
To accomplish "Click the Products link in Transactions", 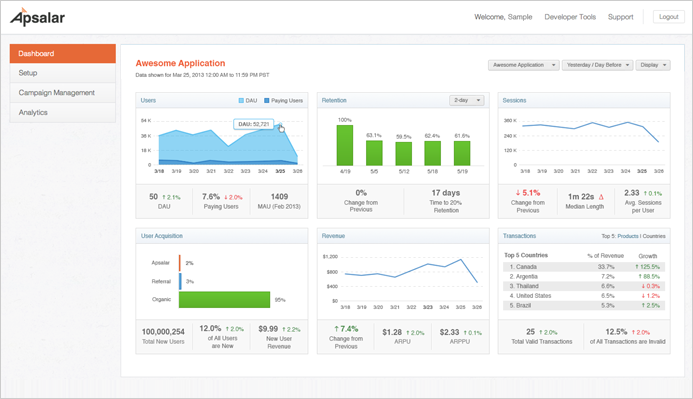I will tap(628, 236).
